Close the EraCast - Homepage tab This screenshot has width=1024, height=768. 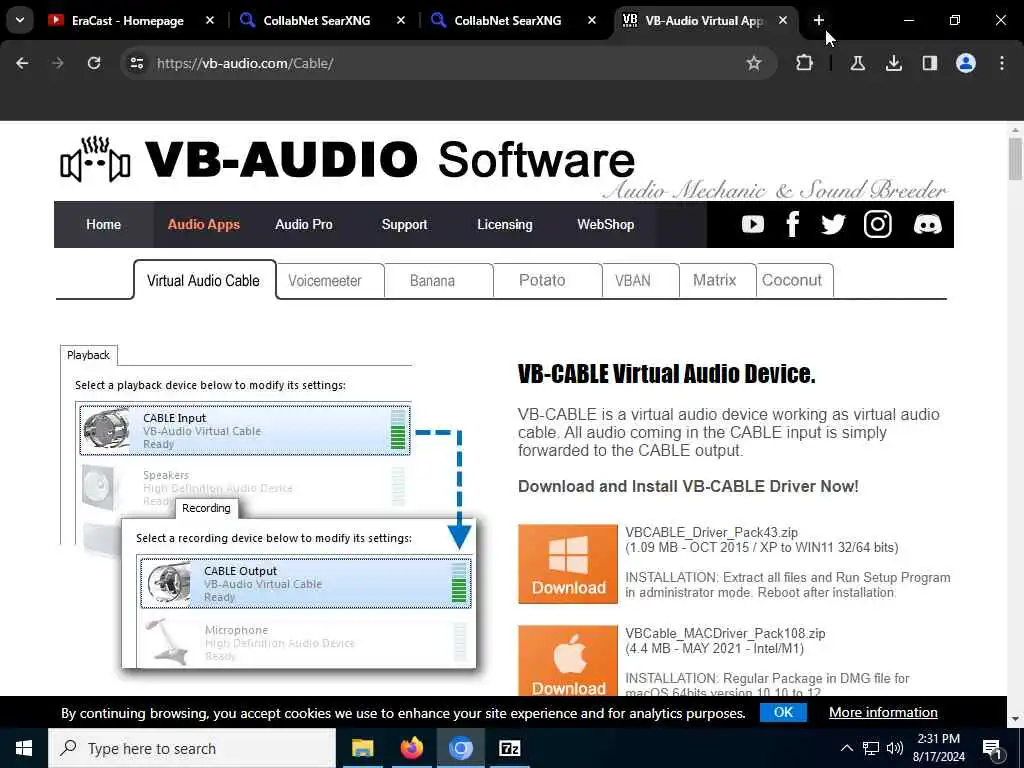(210, 21)
